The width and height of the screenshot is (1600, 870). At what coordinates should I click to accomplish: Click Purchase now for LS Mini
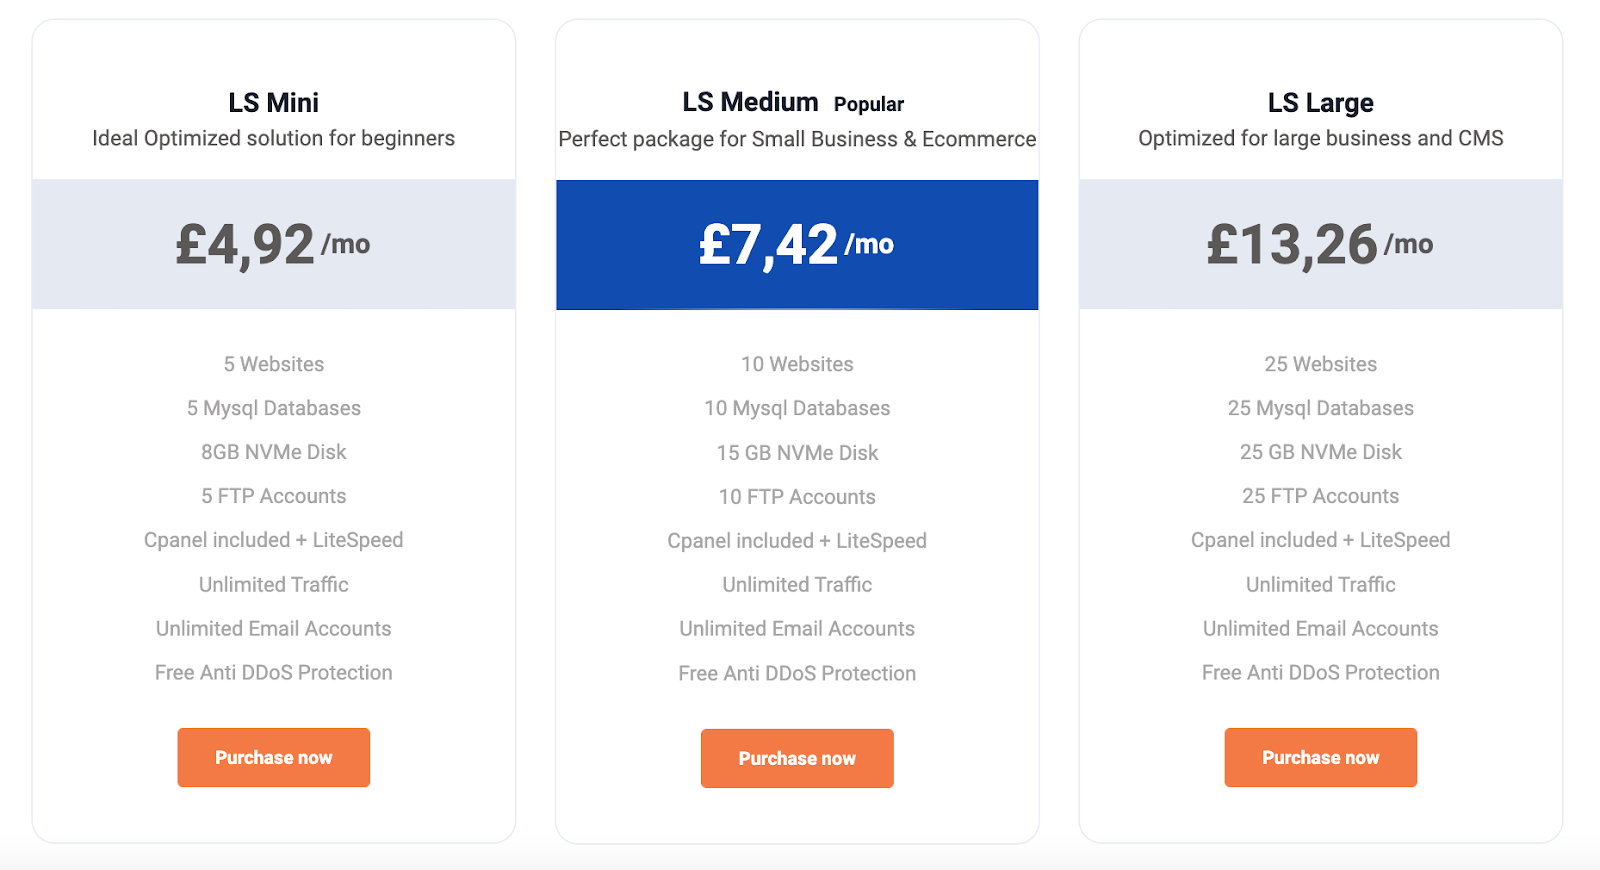coord(273,757)
